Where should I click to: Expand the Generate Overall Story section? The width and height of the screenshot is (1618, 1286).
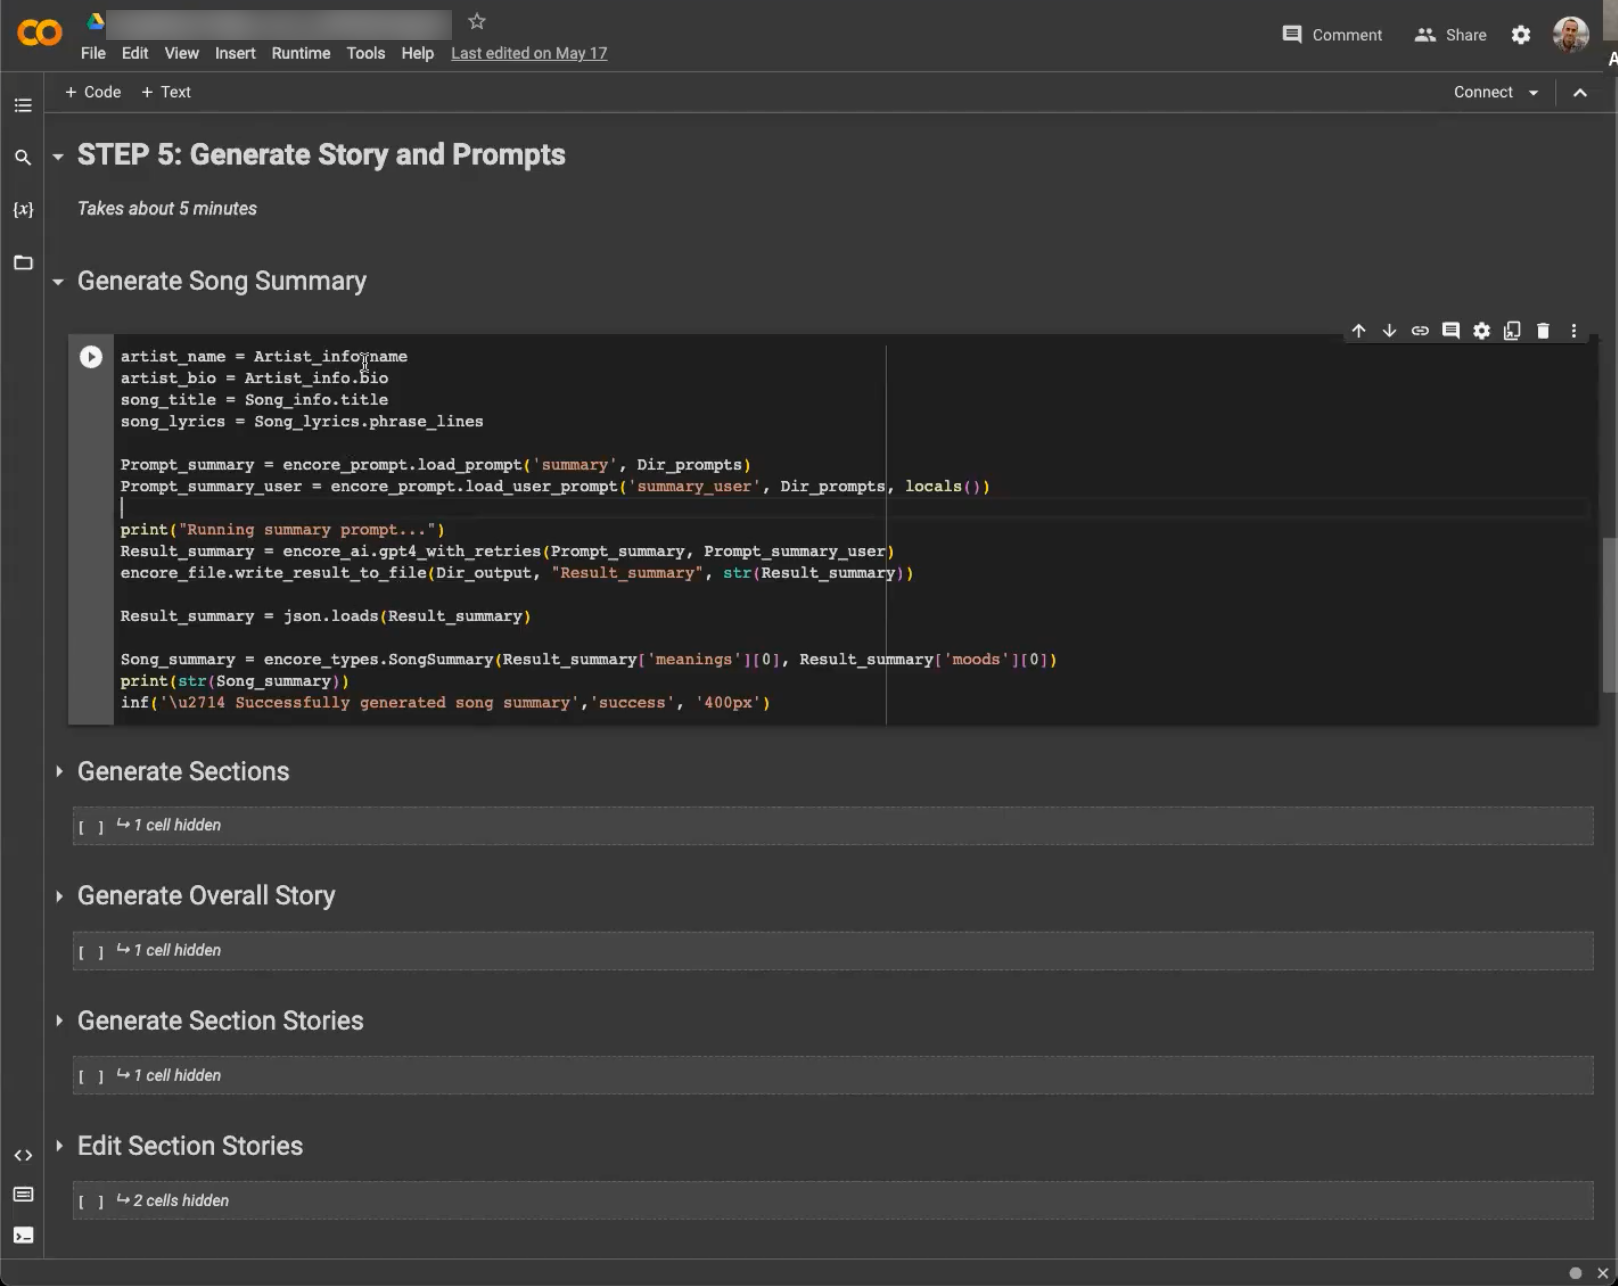coord(59,896)
